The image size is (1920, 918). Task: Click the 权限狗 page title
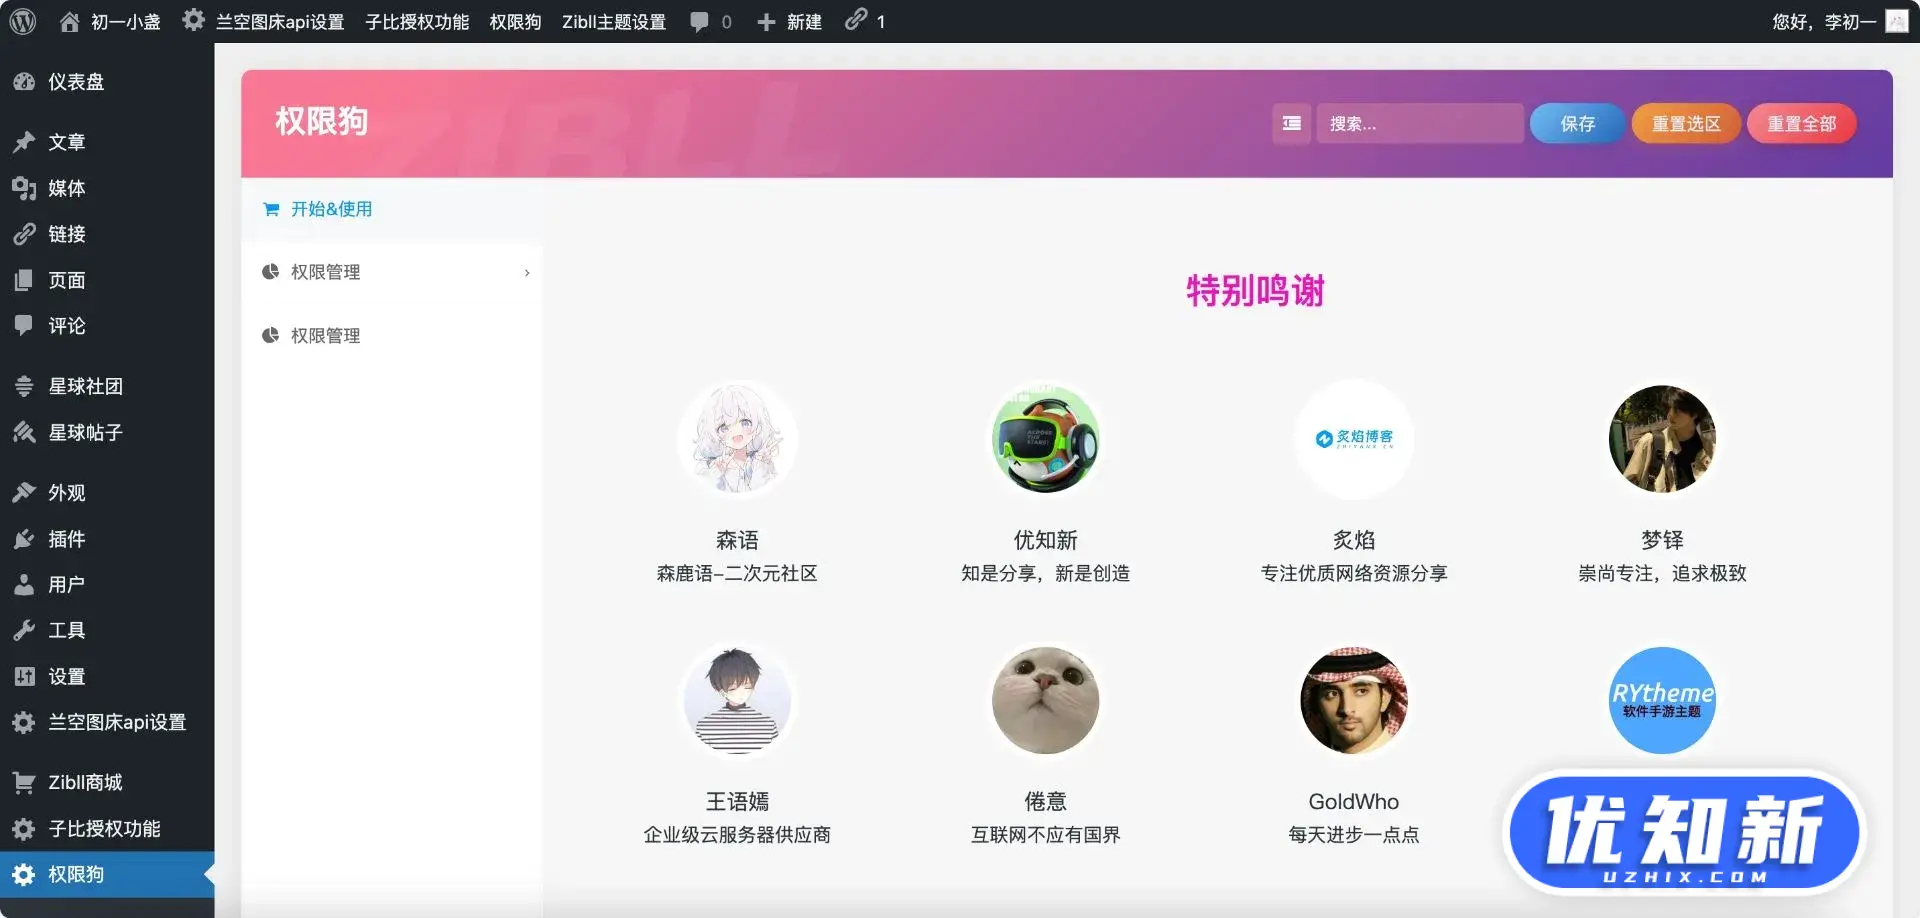click(321, 122)
